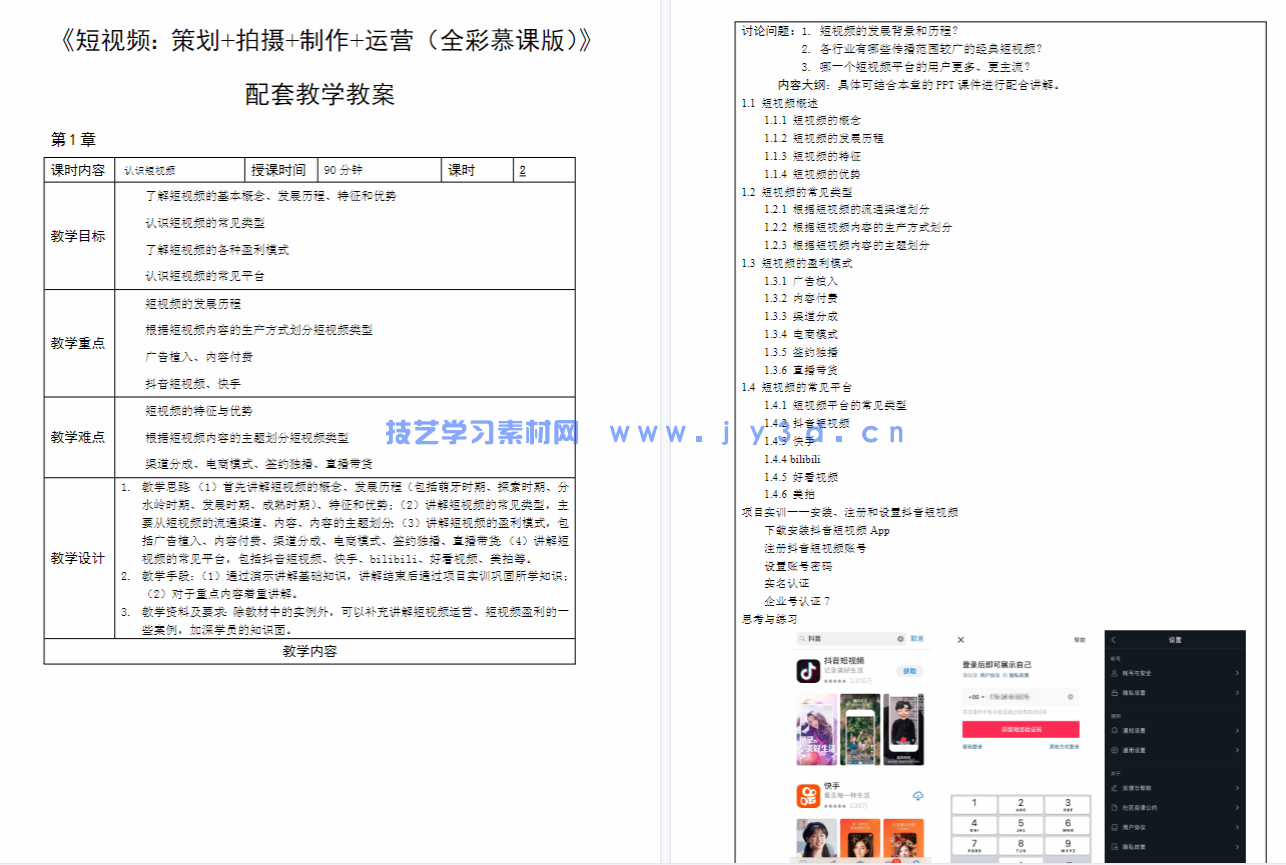Tap the cloud download icon beside 快手

point(918,796)
